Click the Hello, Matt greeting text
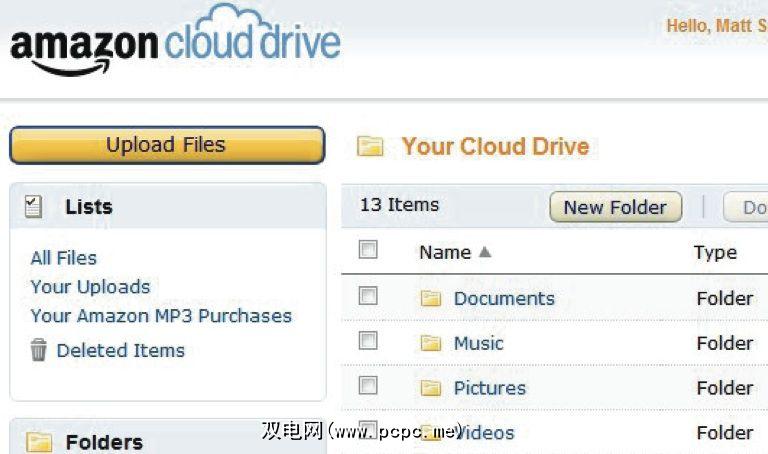The width and height of the screenshot is (768, 454). click(717, 25)
